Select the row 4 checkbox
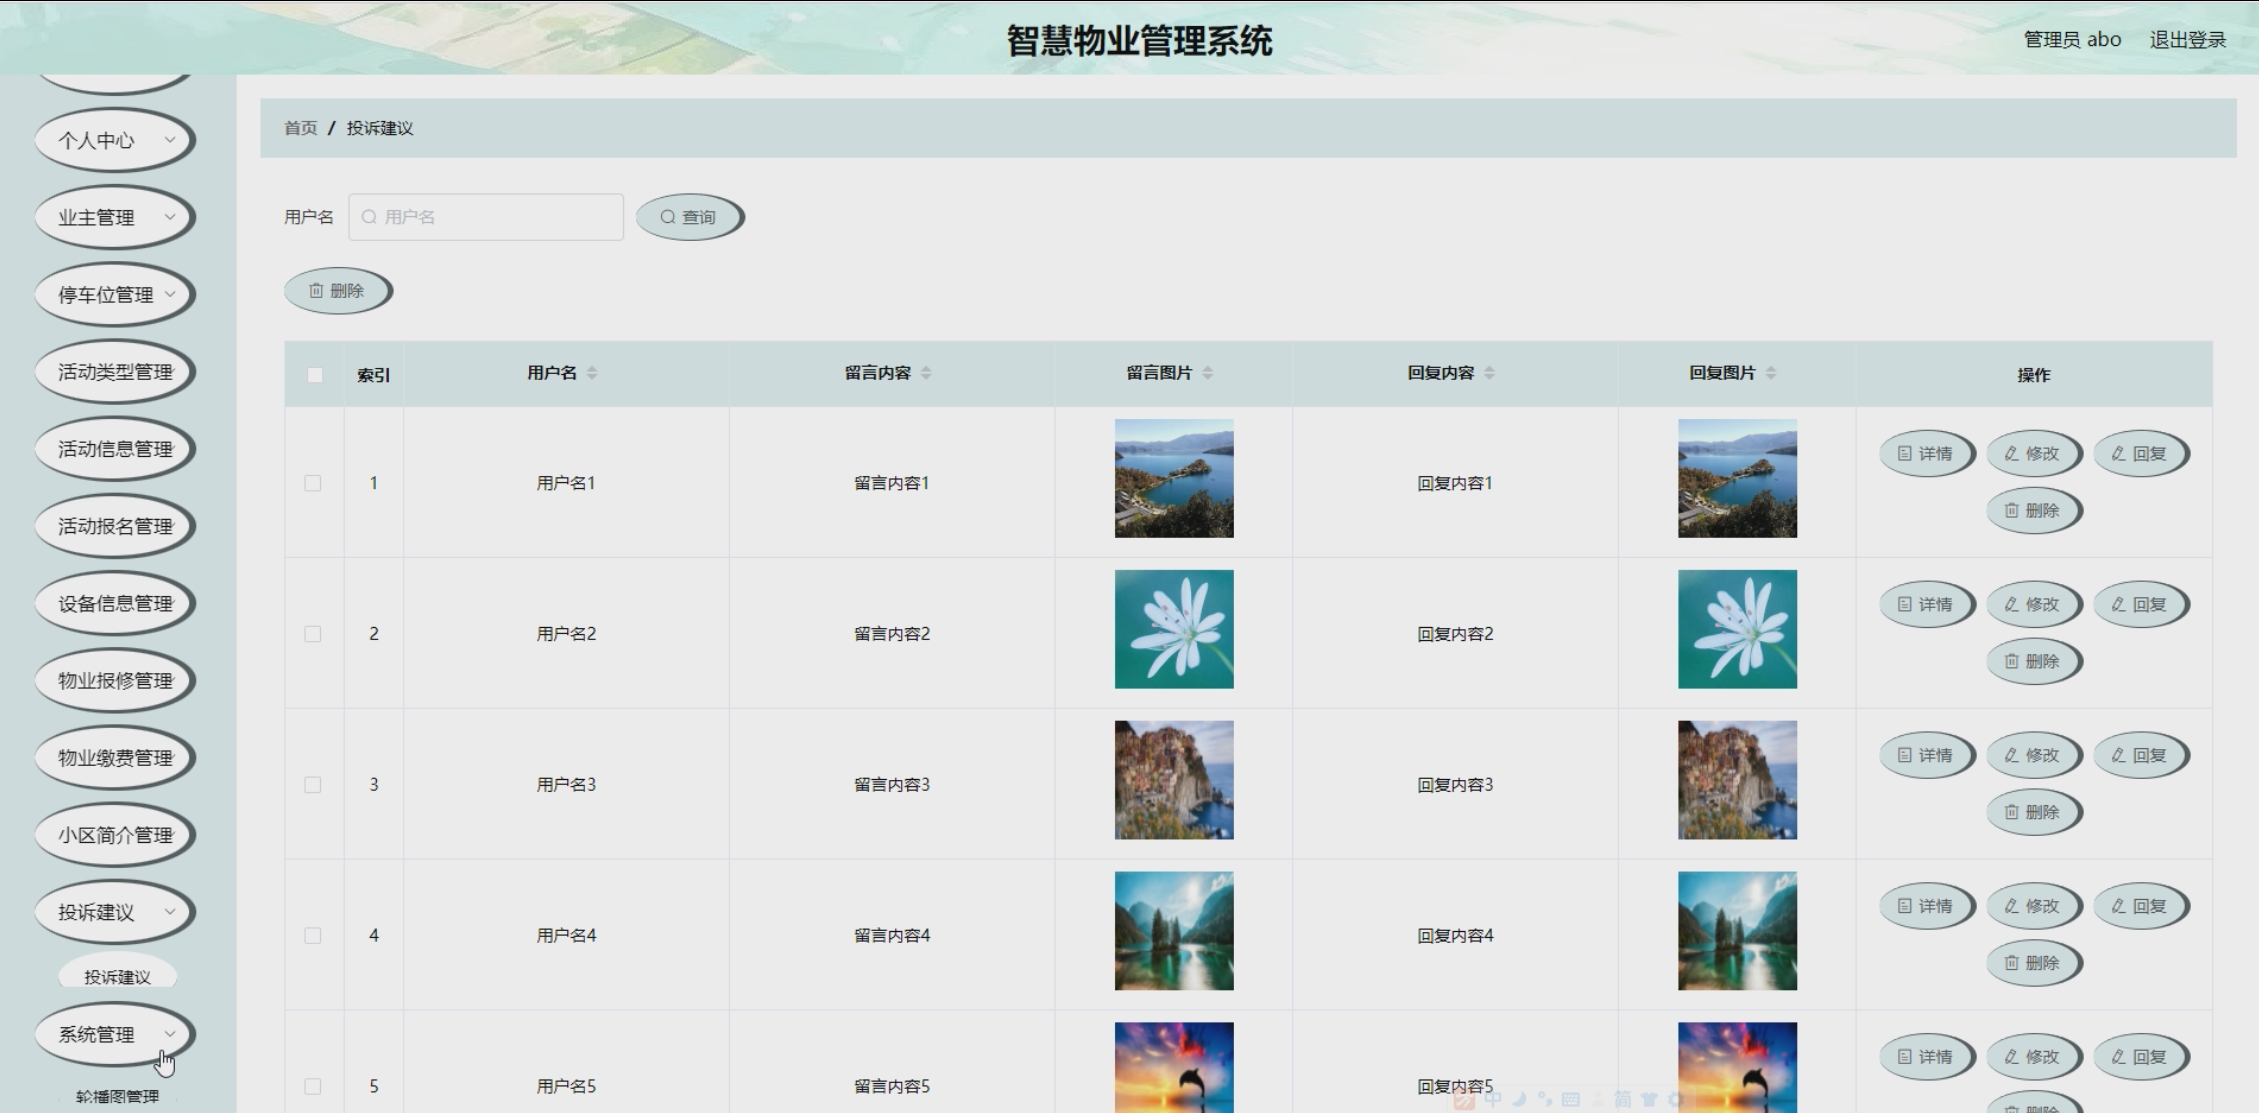This screenshot has height=1113, width=2259. (313, 936)
